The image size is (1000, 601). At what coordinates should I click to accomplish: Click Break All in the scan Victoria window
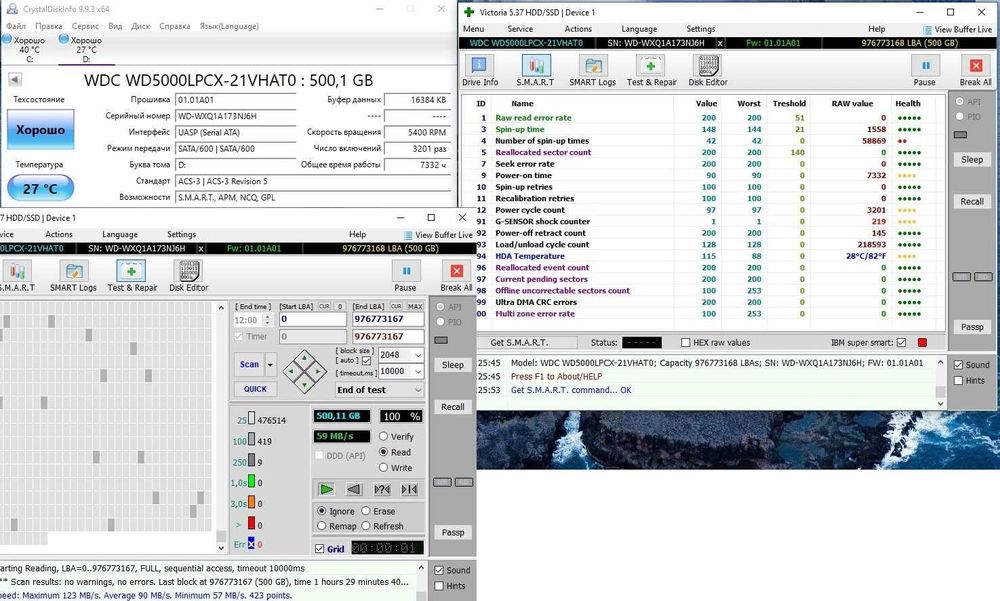pos(457,276)
